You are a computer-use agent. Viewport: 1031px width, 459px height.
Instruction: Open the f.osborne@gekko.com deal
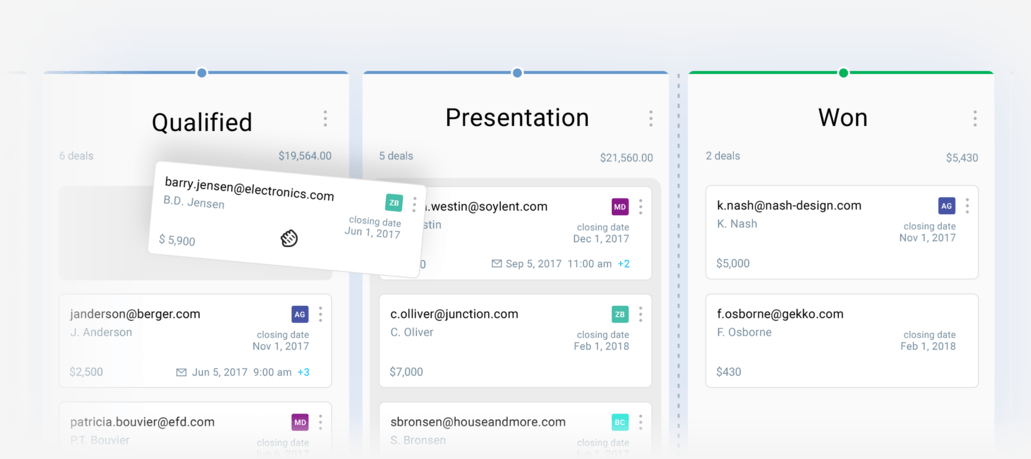click(x=780, y=314)
